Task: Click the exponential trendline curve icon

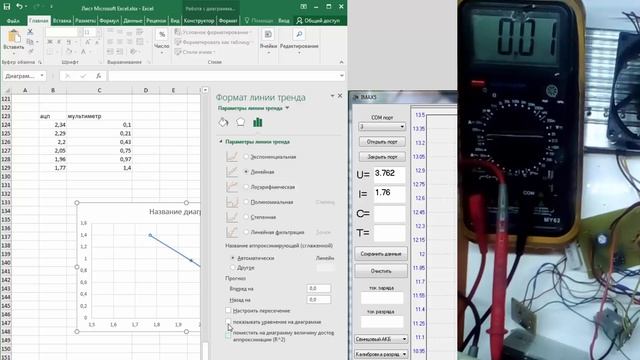Action: [x=232, y=157]
